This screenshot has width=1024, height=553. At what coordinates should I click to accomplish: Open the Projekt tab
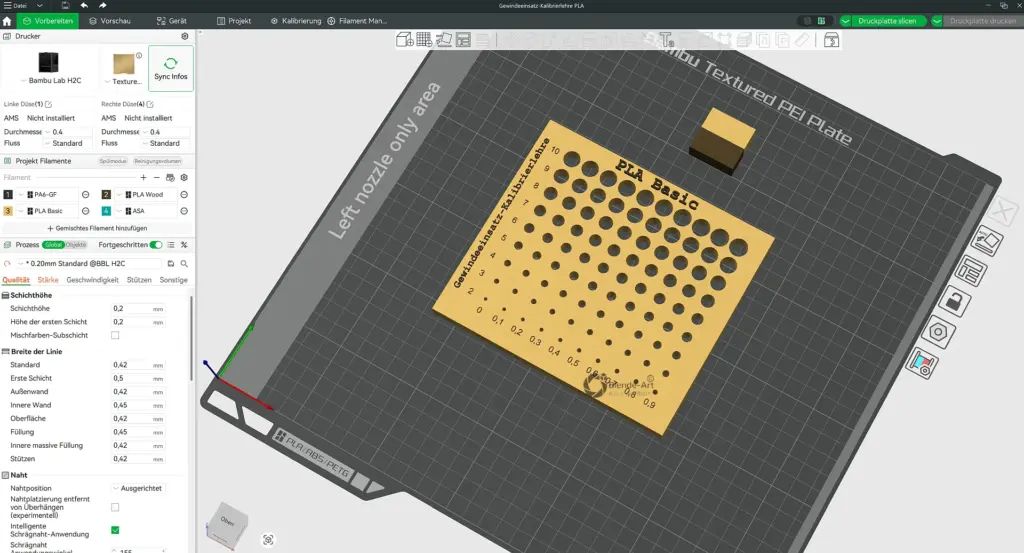(234, 21)
